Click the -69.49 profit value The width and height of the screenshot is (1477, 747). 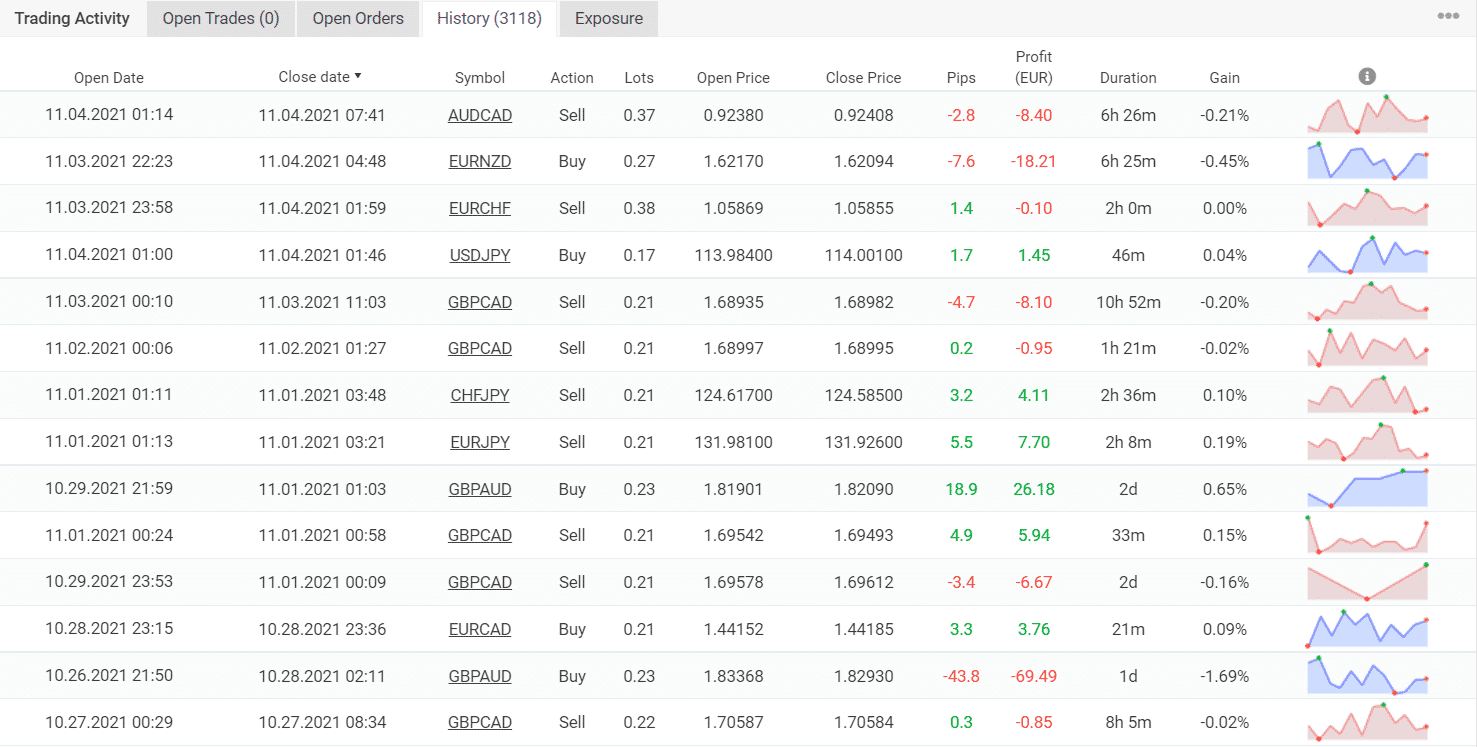point(1034,676)
